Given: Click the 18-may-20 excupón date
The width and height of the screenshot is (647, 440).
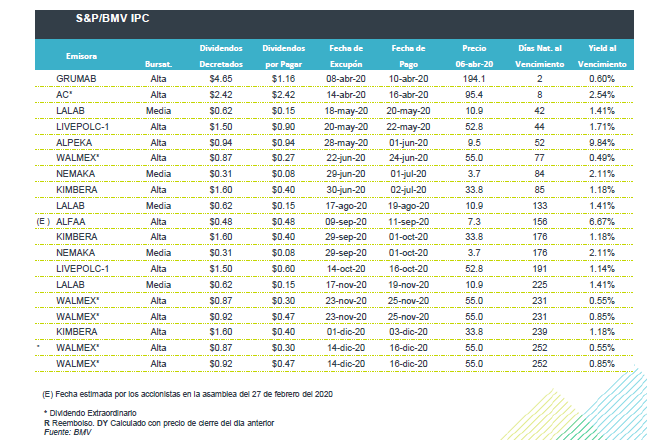Looking at the screenshot, I should pos(346,111).
